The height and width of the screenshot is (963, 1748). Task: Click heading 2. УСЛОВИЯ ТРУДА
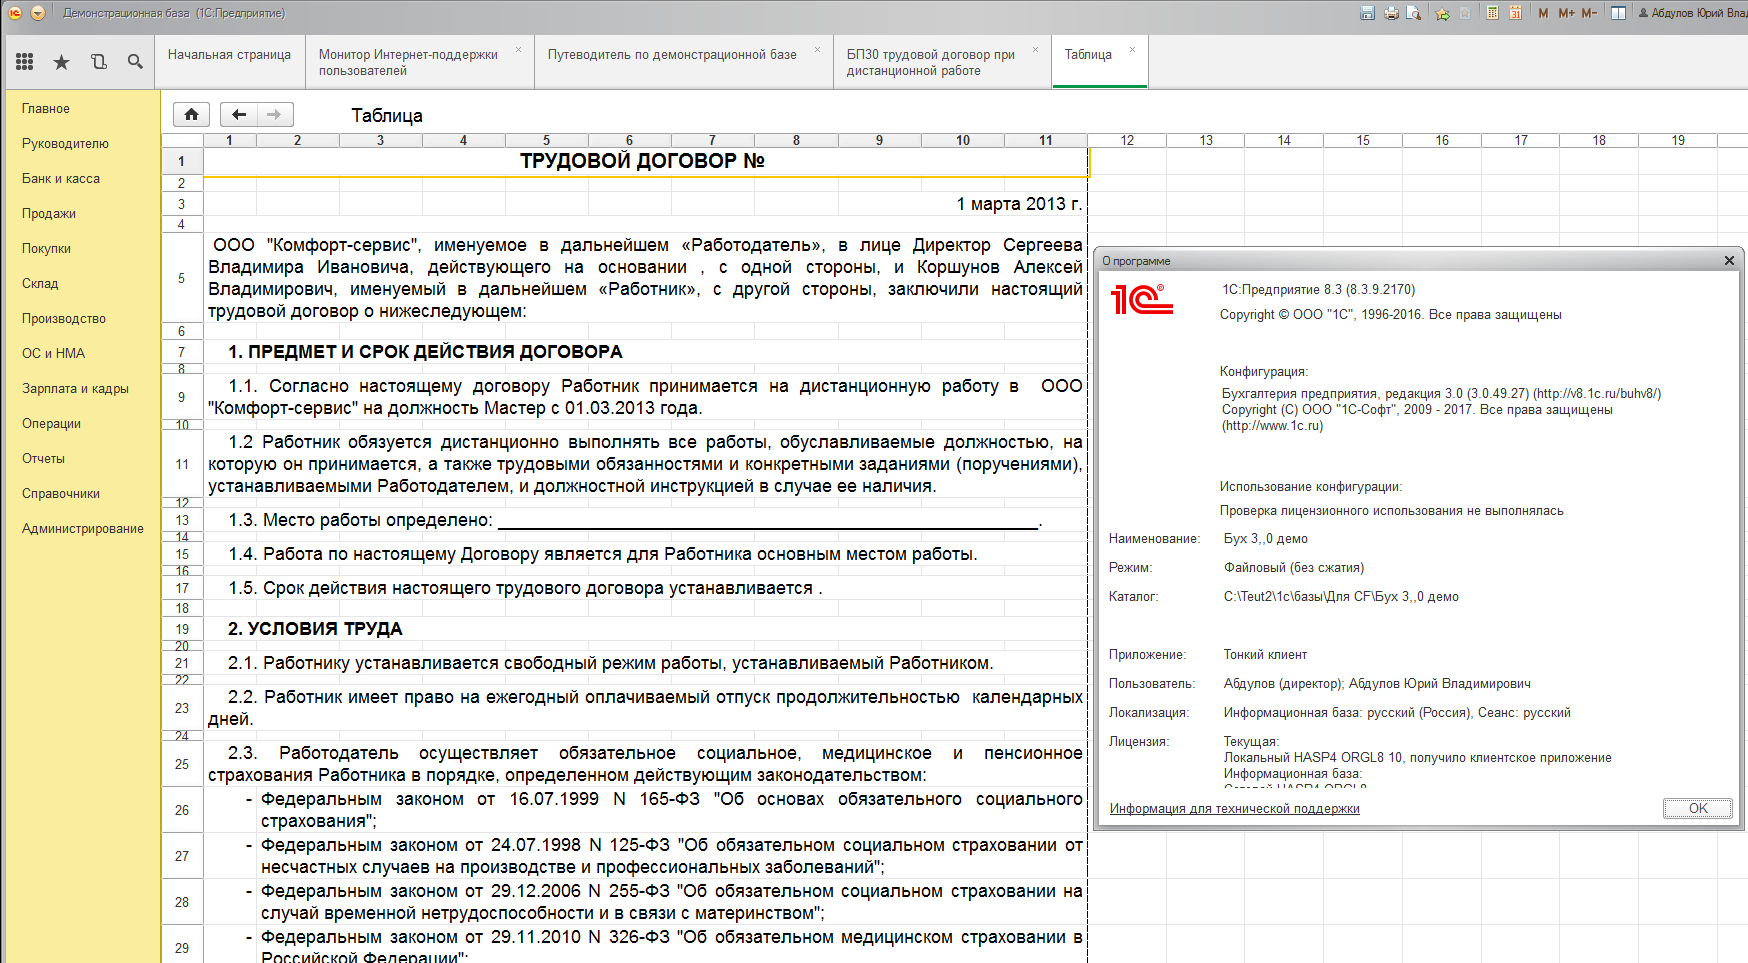pos(315,629)
